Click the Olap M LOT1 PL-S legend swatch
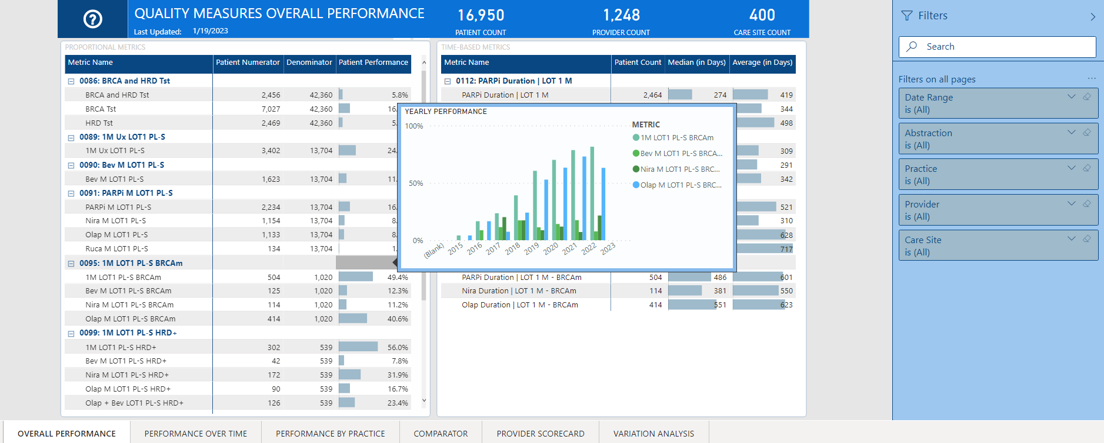This screenshot has height=443, width=1104. point(636,185)
